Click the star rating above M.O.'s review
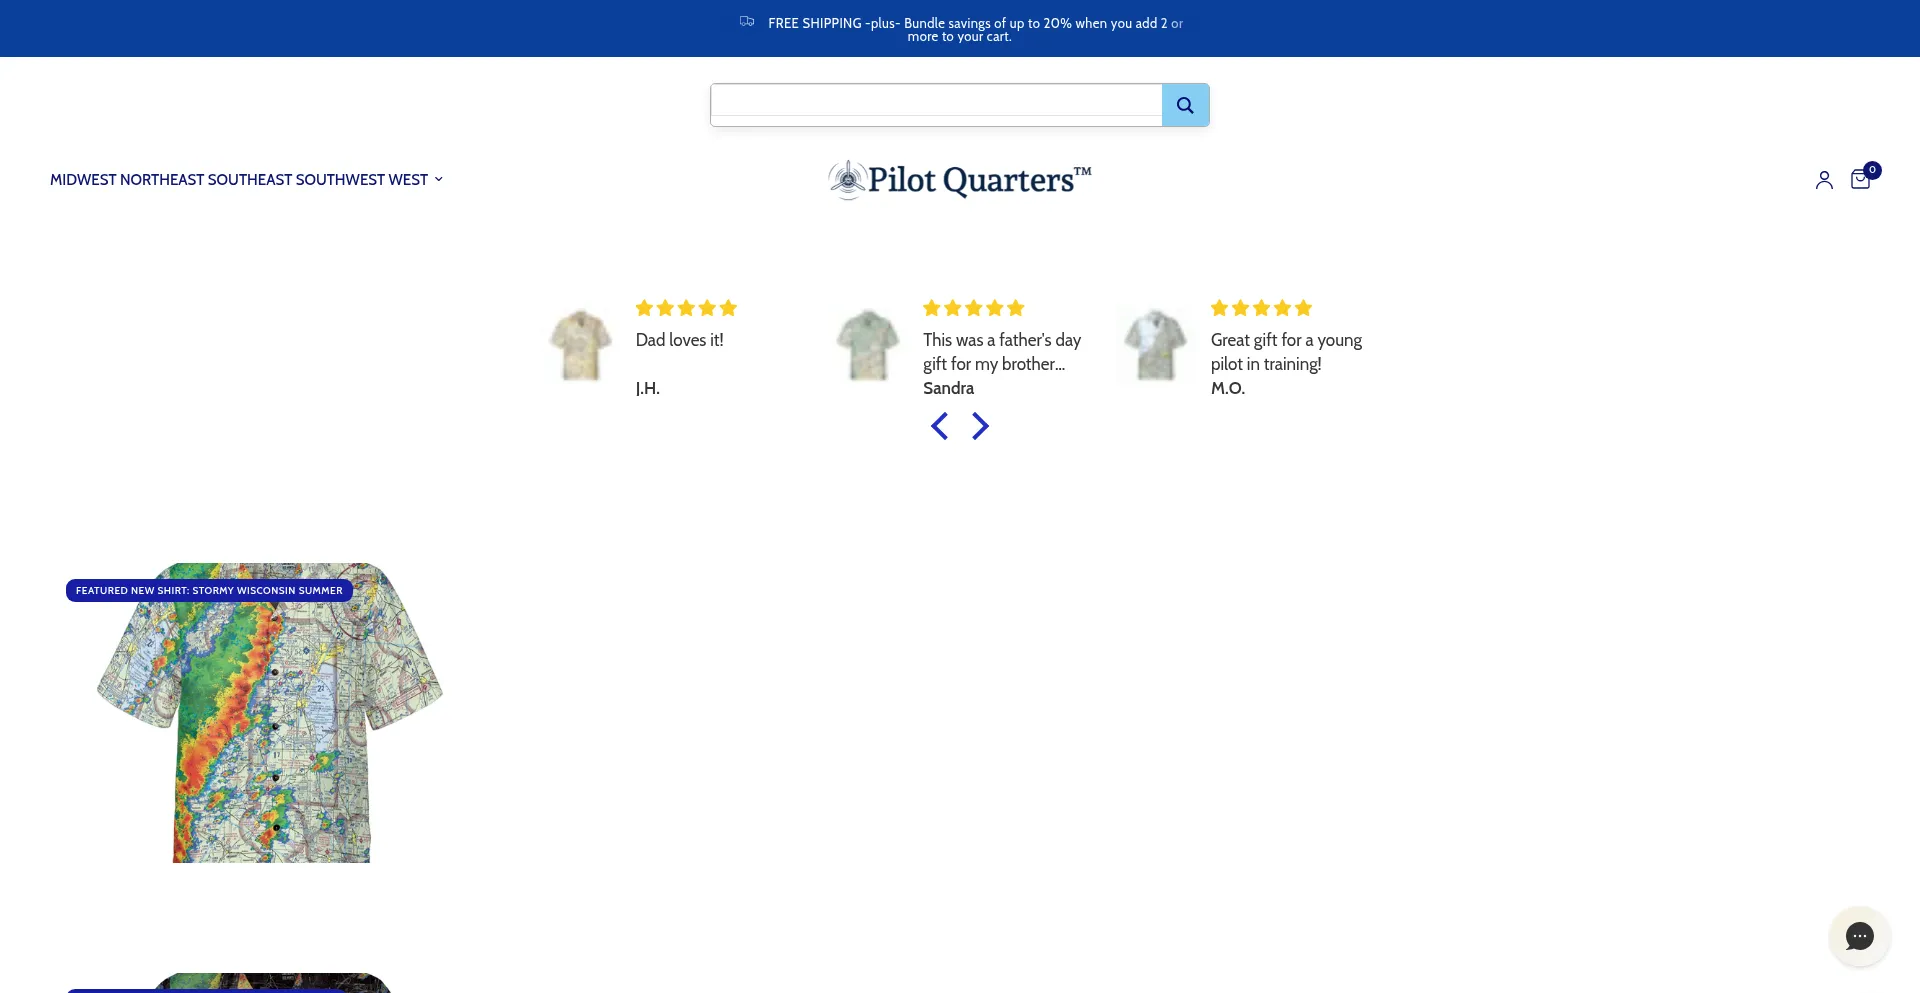Image resolution: width=1920 pixels, height=993 pixels. coord(1261,308)
